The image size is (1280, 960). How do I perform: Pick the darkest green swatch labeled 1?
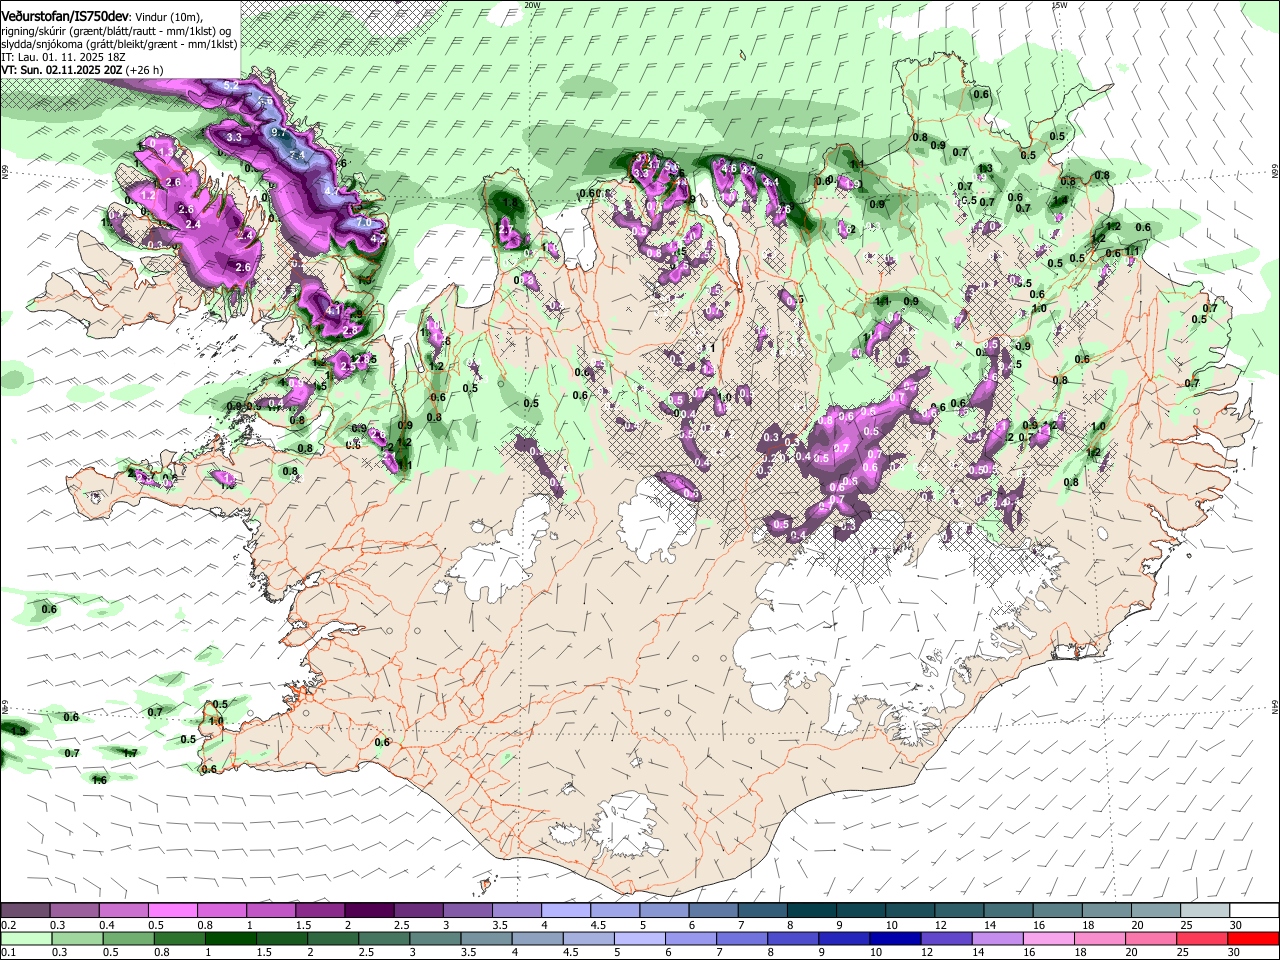(230, 938)
